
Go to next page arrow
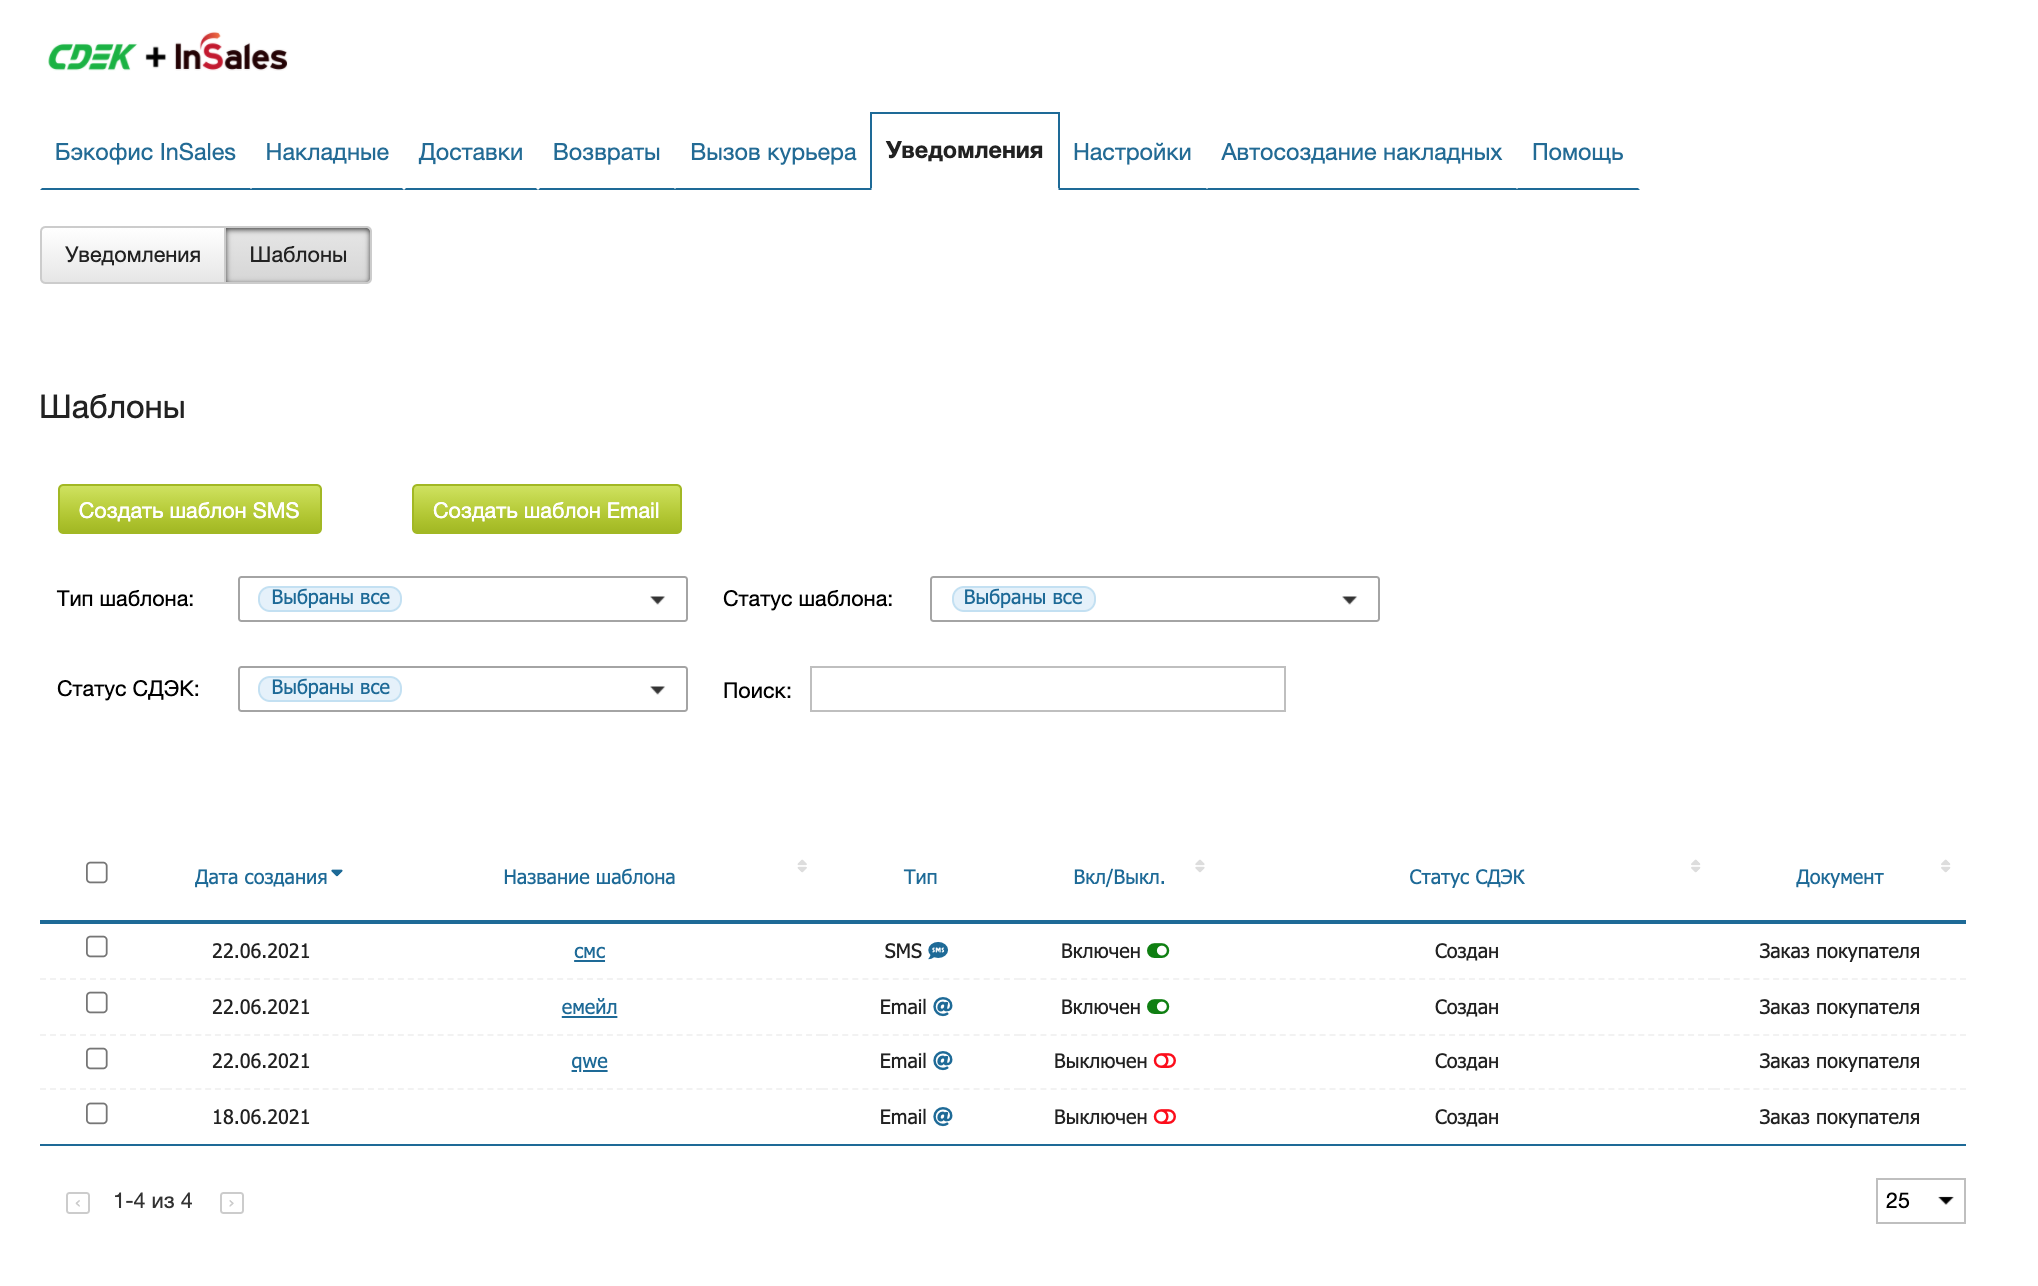[232, 1202]
